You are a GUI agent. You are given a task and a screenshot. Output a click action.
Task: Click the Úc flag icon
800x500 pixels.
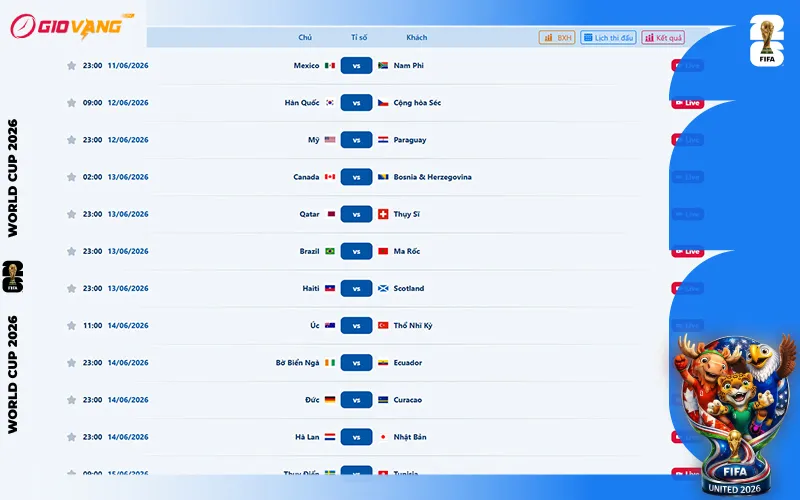330,326
